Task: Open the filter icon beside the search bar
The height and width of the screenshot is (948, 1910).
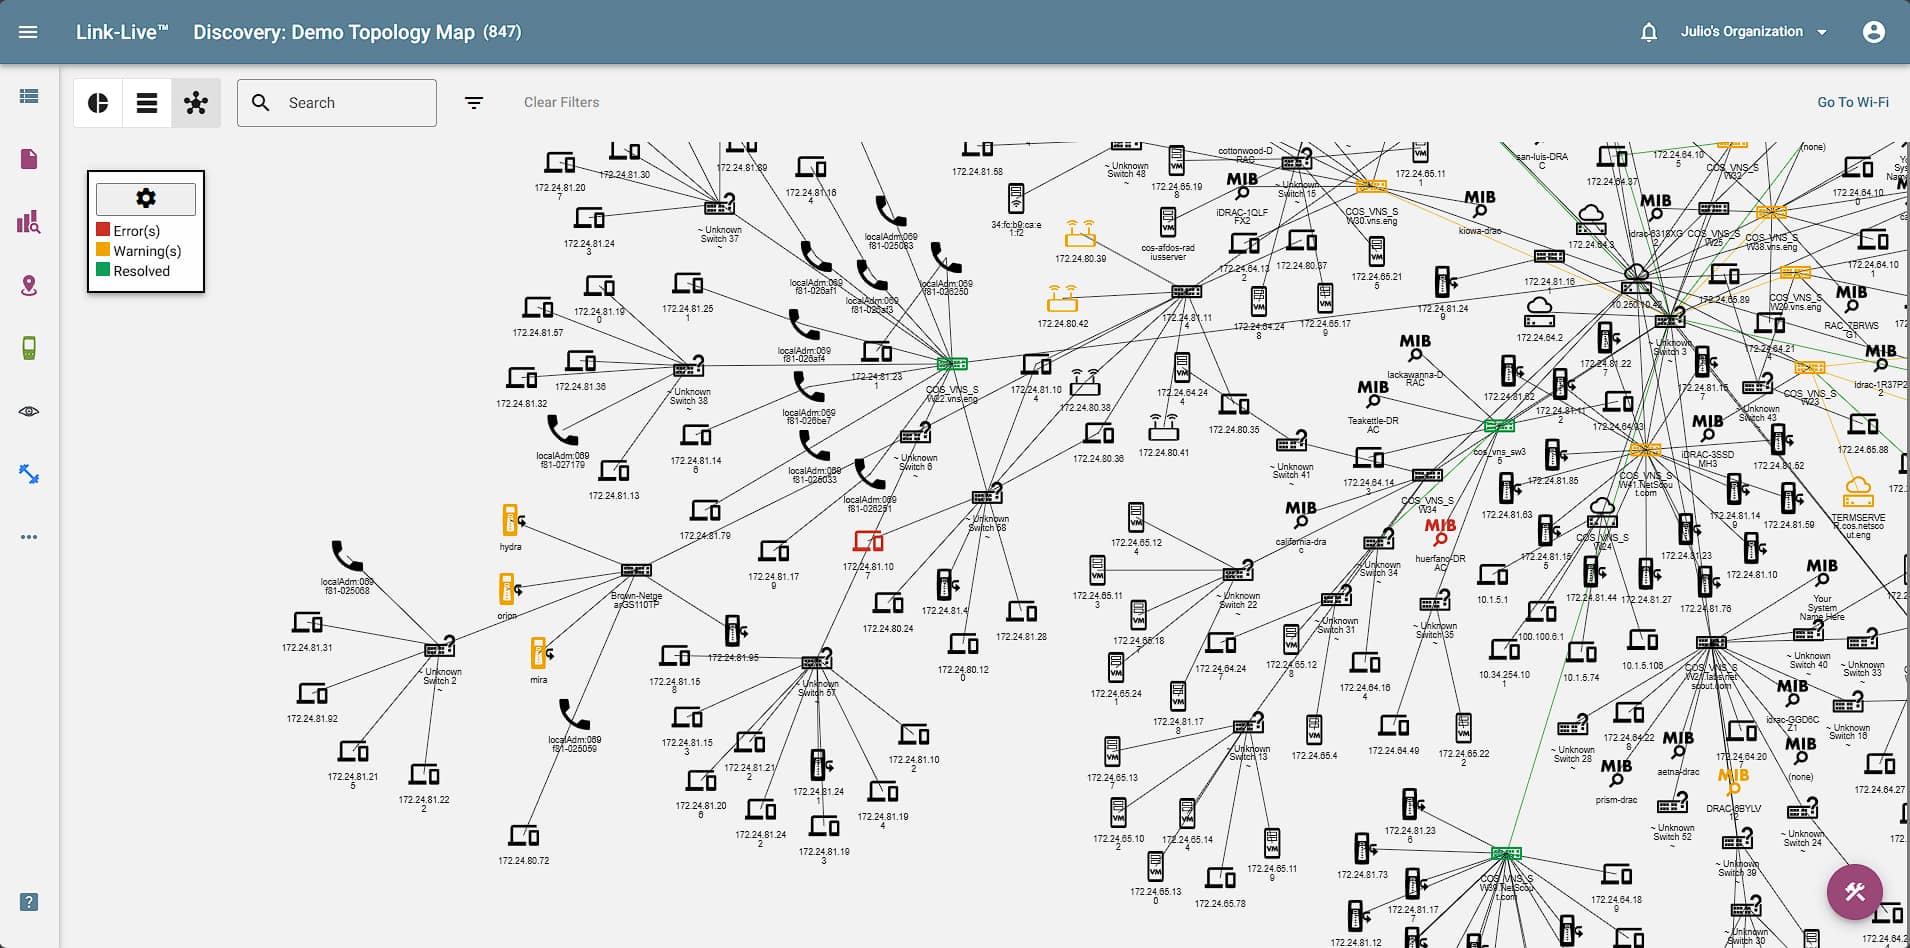Action: [473, 102]
